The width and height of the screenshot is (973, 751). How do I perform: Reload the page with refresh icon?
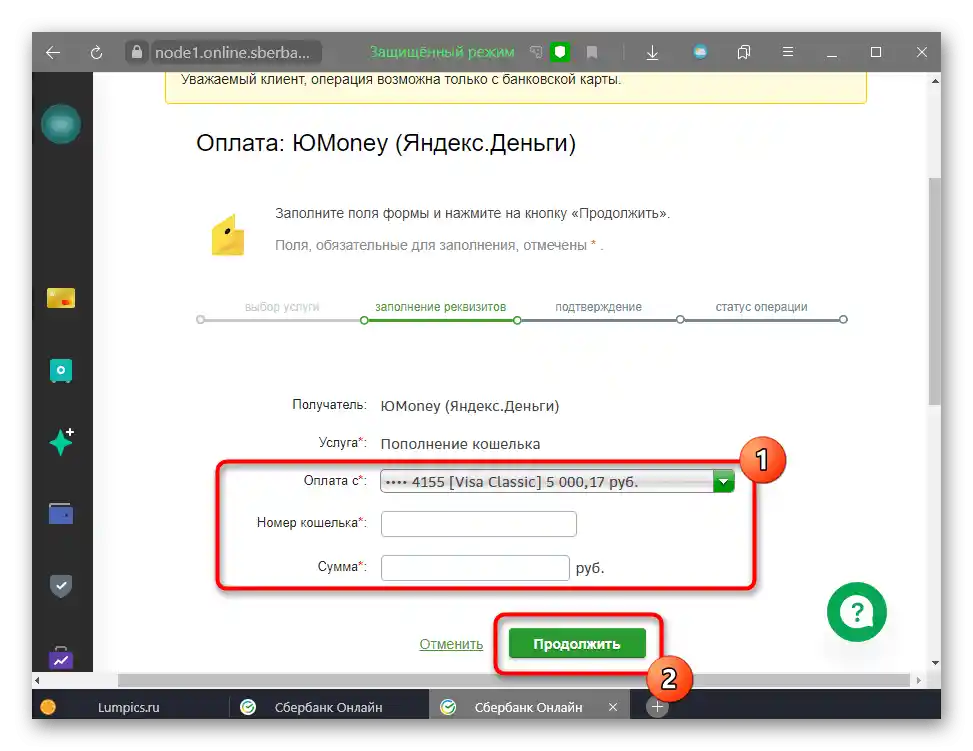96,53
